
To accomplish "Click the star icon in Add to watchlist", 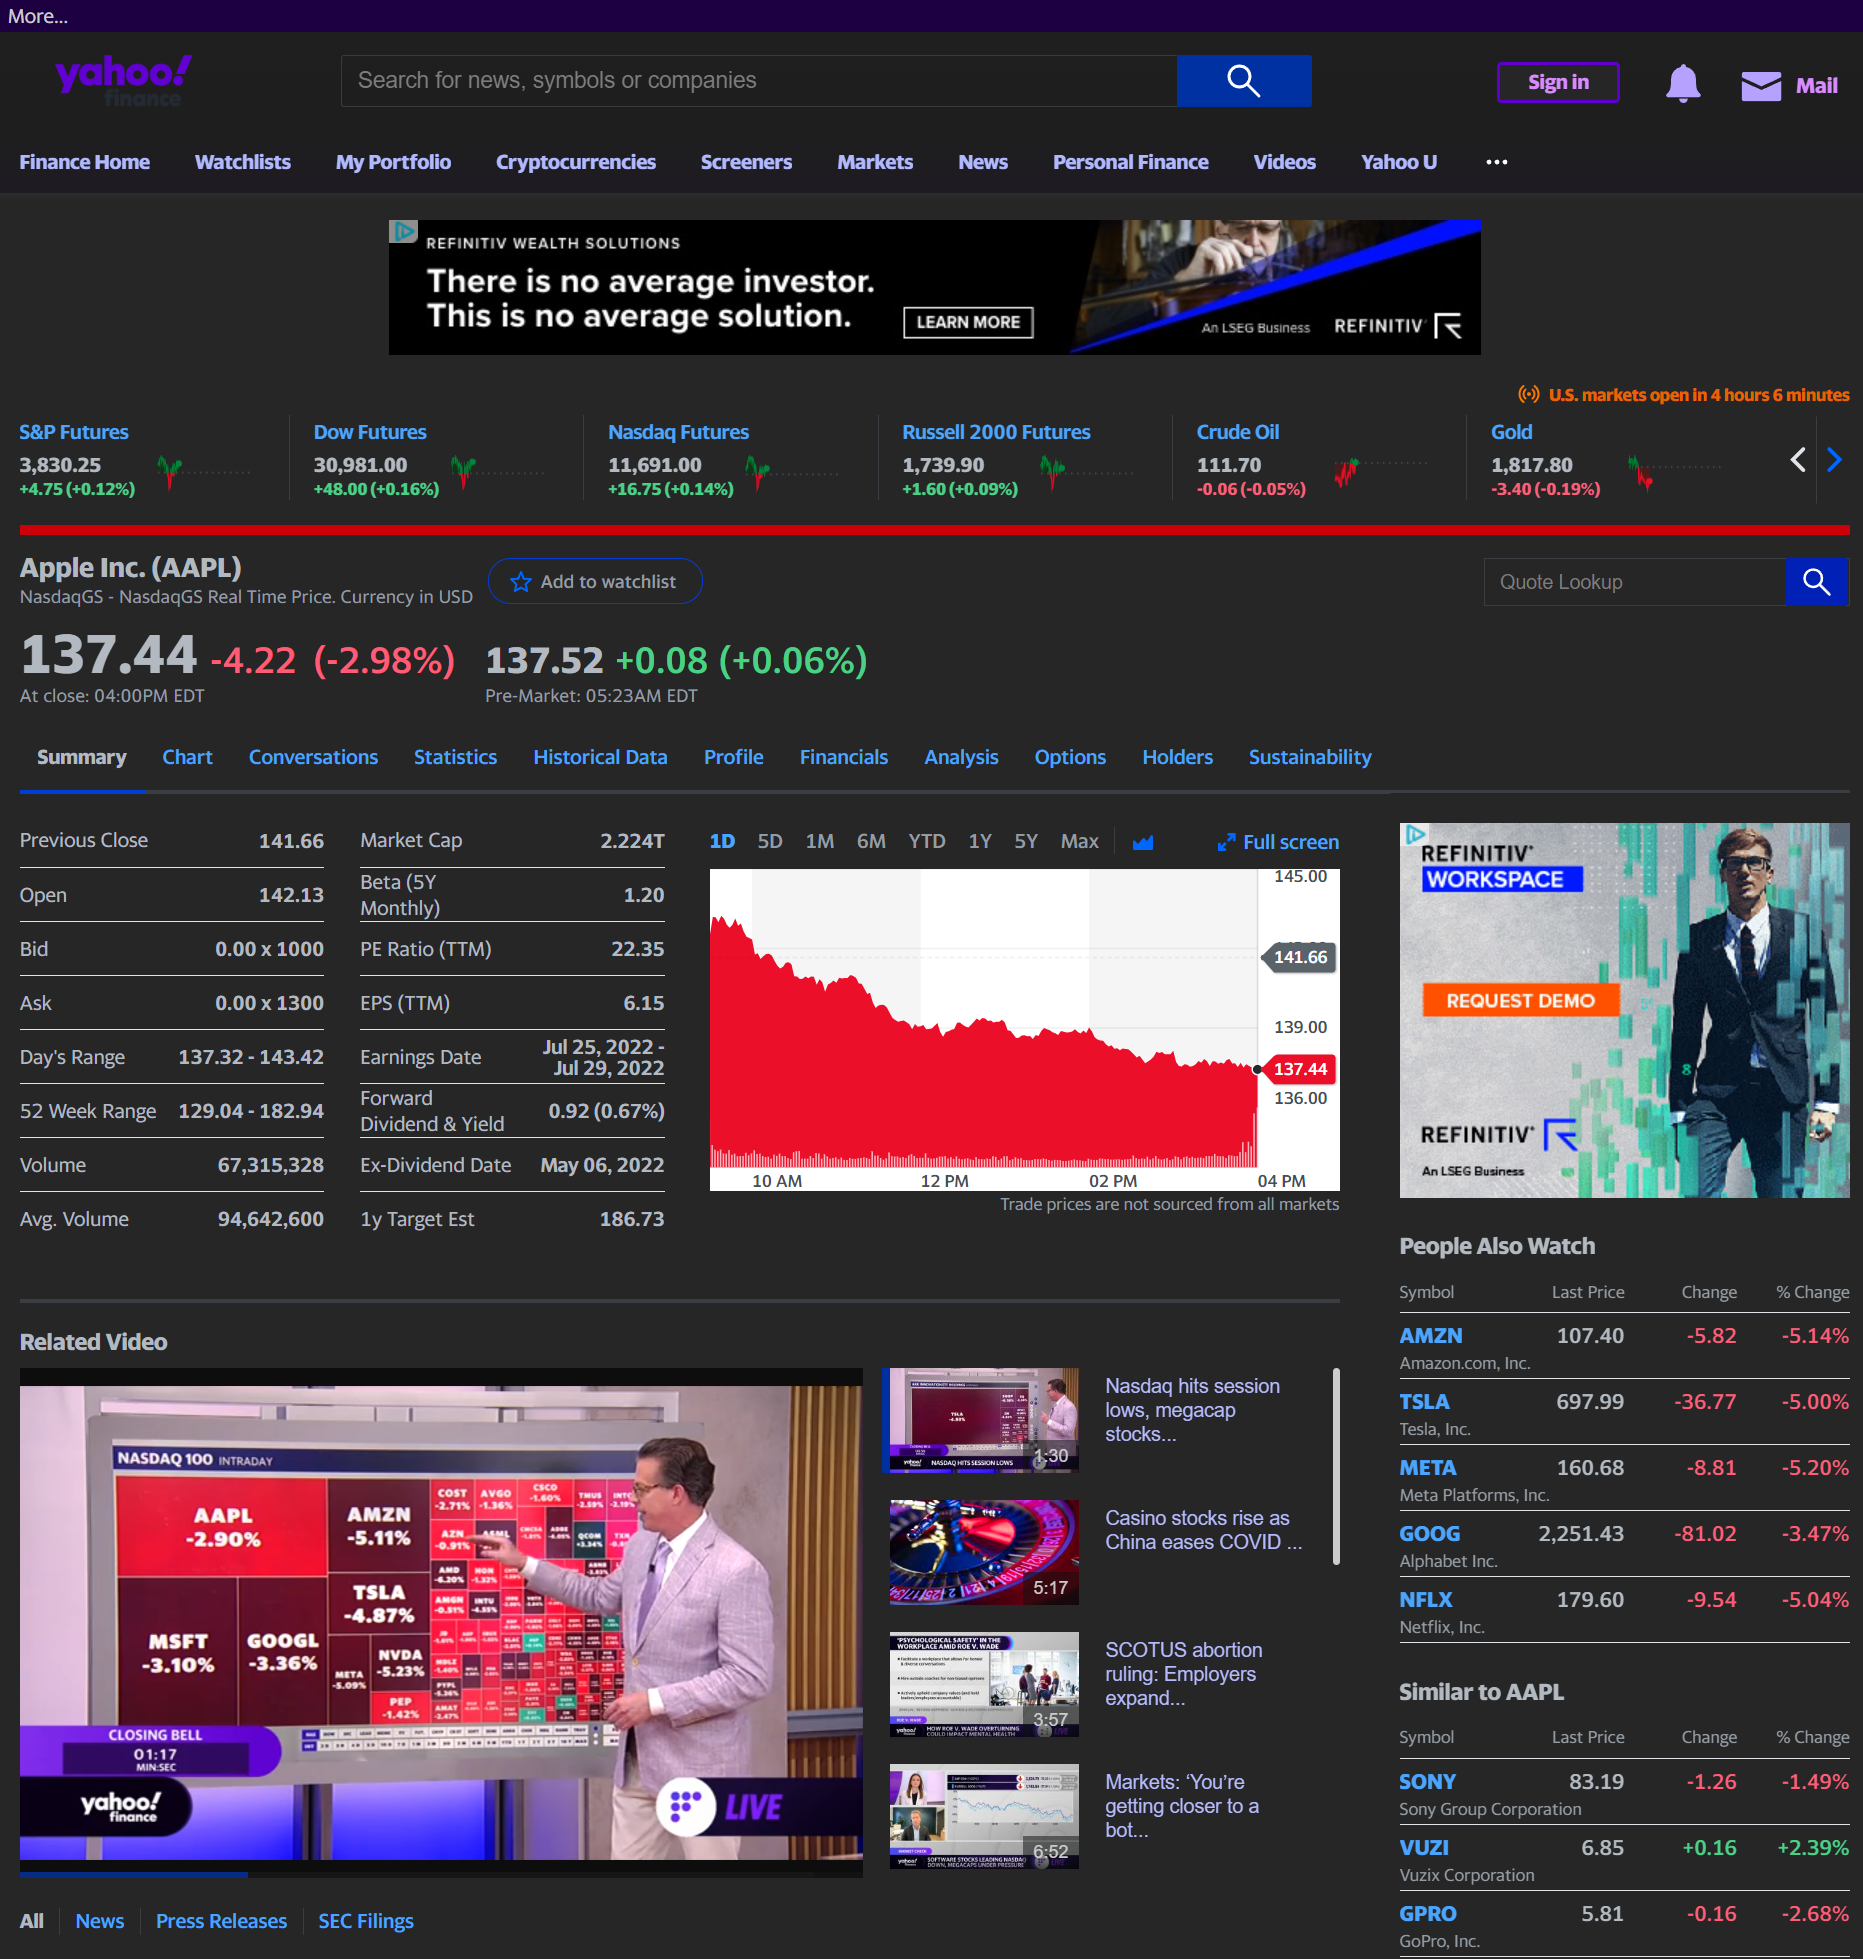I will point(521,582).
